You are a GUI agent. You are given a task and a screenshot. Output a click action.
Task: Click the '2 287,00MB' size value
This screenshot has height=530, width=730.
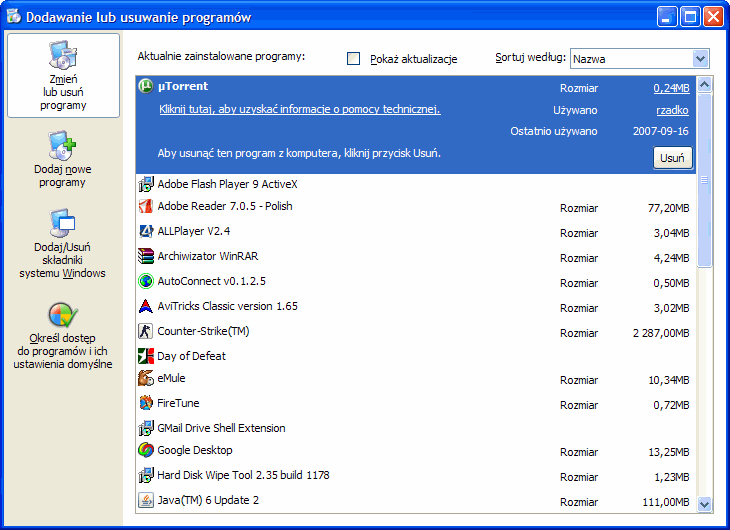coord(661,333)
